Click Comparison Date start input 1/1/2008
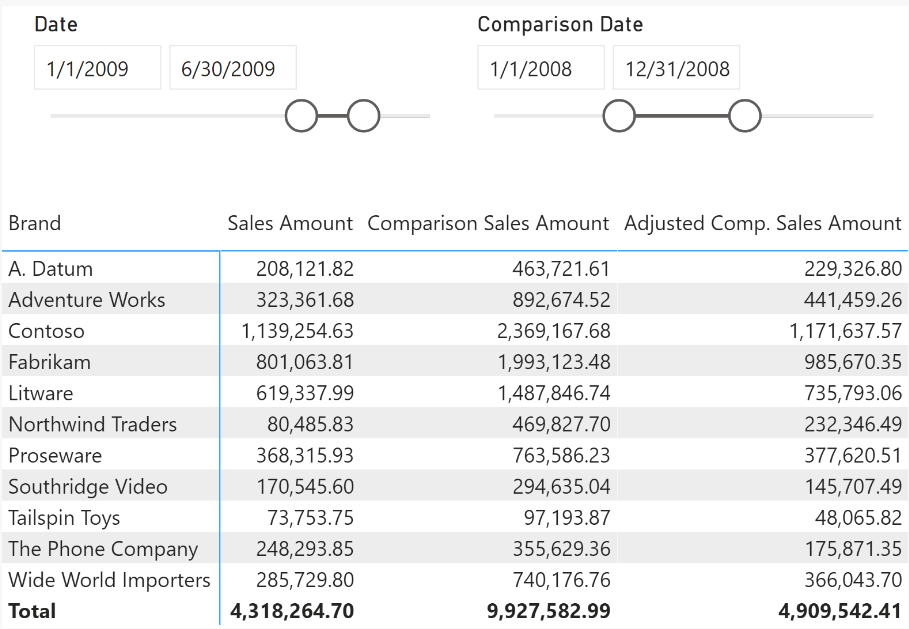Image resolution: width=909 pixels, height=629 pixels. point(541,68)
